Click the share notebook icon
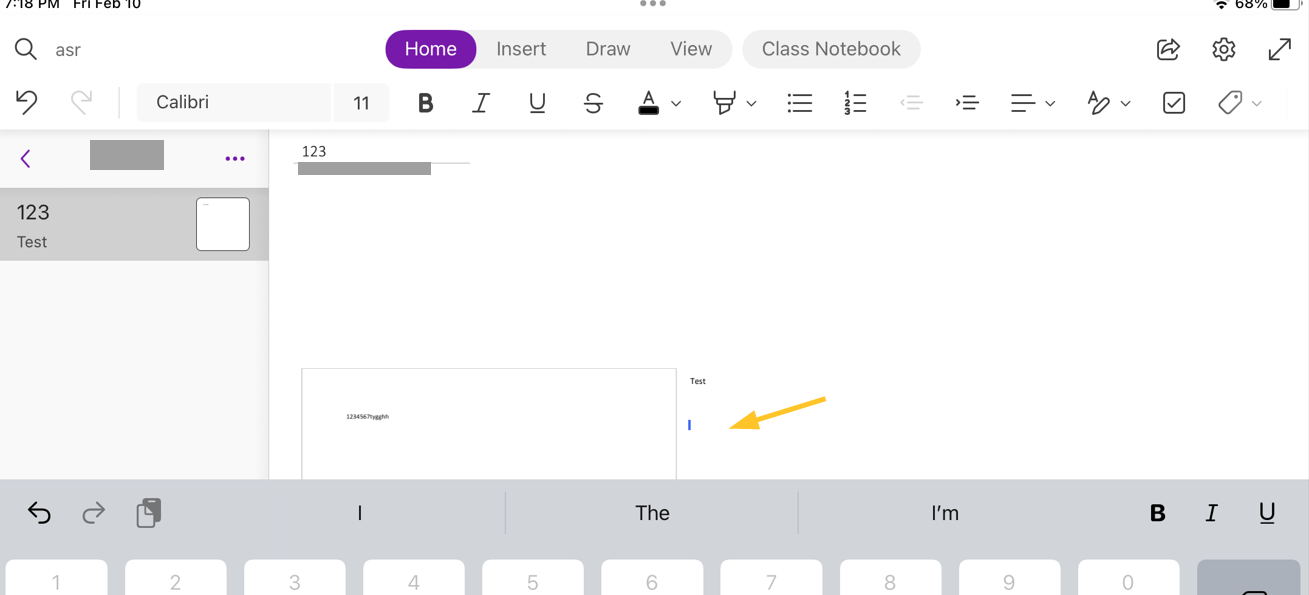 [x=1168, y=49]
